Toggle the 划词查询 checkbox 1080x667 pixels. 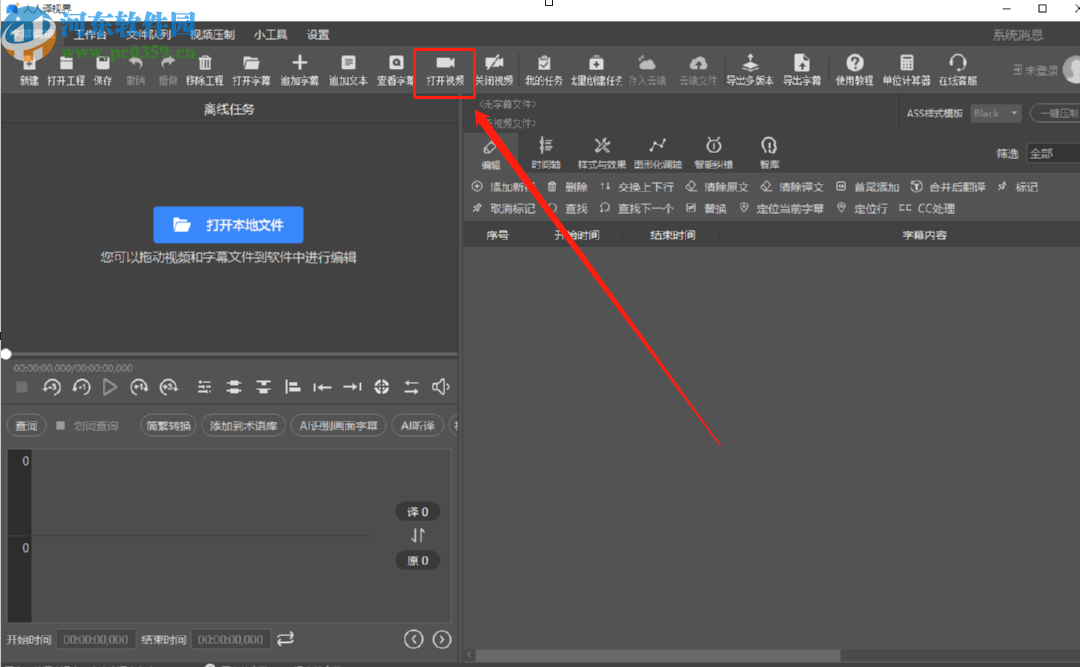tap(60, 426)
